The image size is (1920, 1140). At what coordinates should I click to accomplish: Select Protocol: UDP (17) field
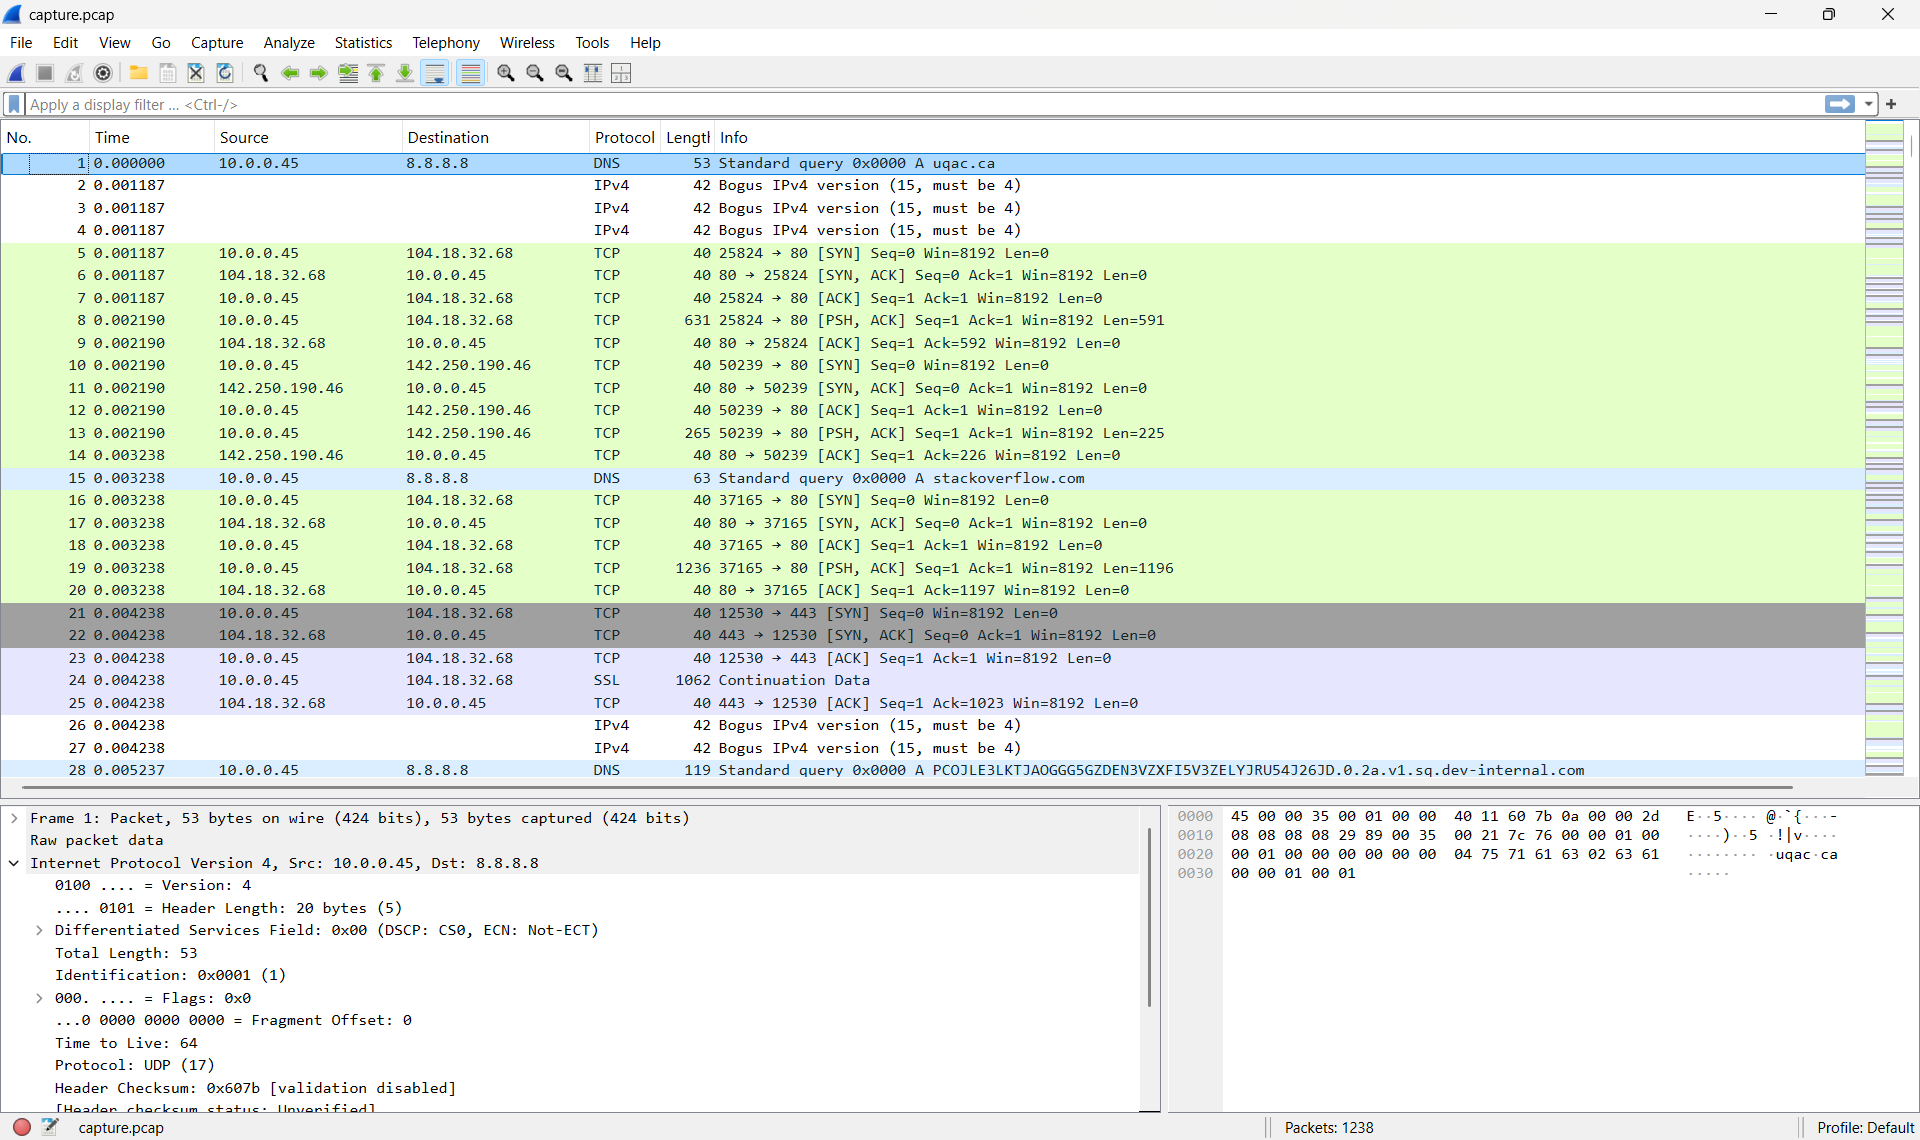click(134, 1065)
